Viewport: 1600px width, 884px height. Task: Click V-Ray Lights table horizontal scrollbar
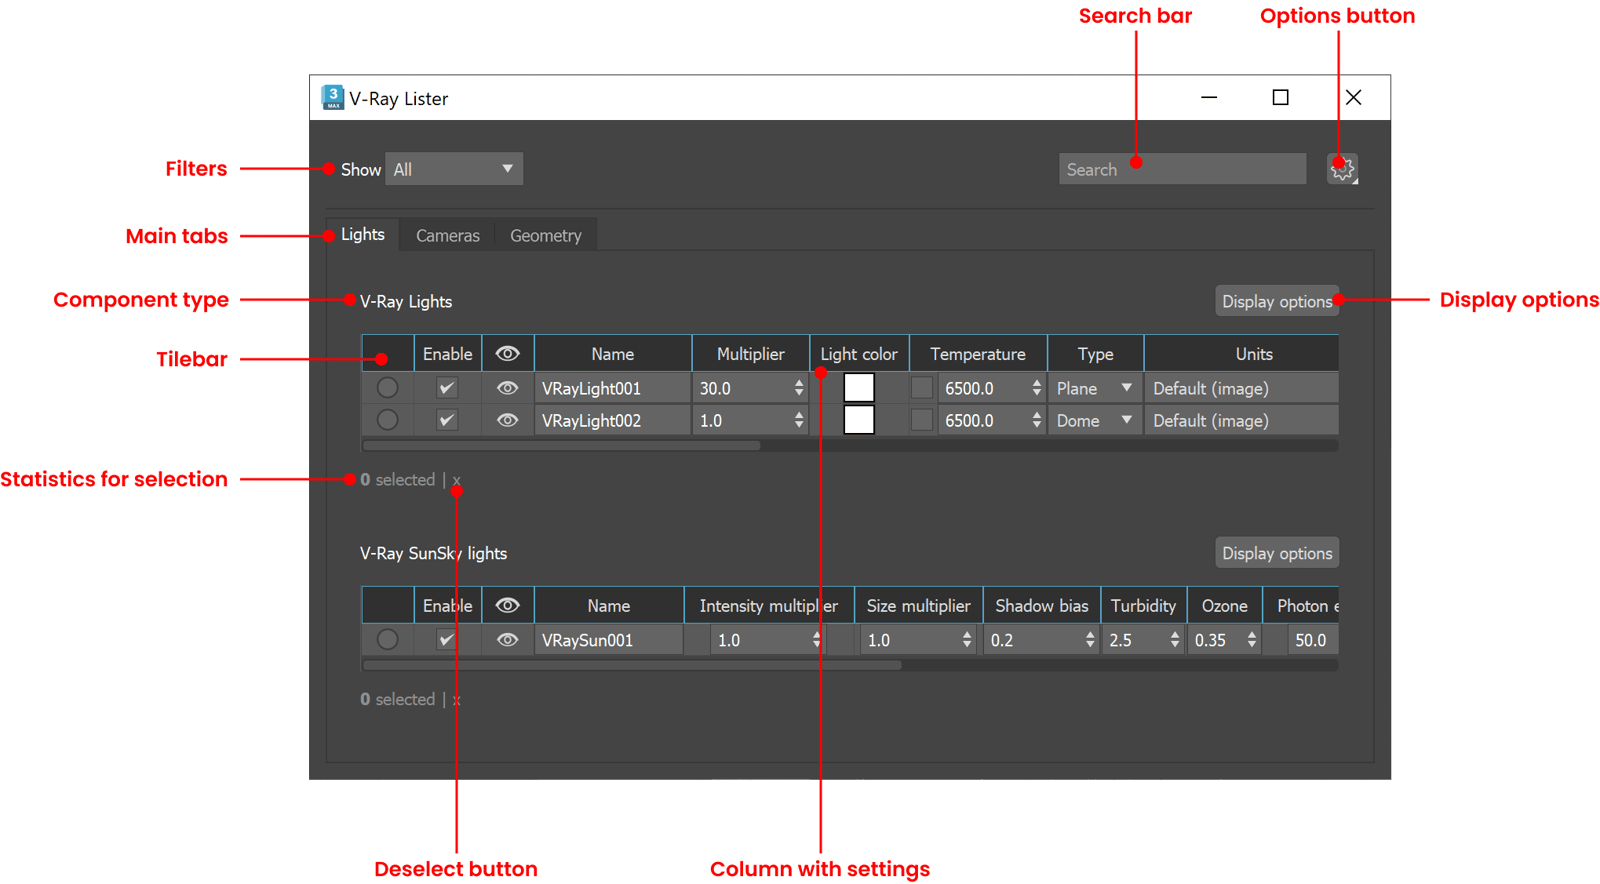[x=562, y=446]
